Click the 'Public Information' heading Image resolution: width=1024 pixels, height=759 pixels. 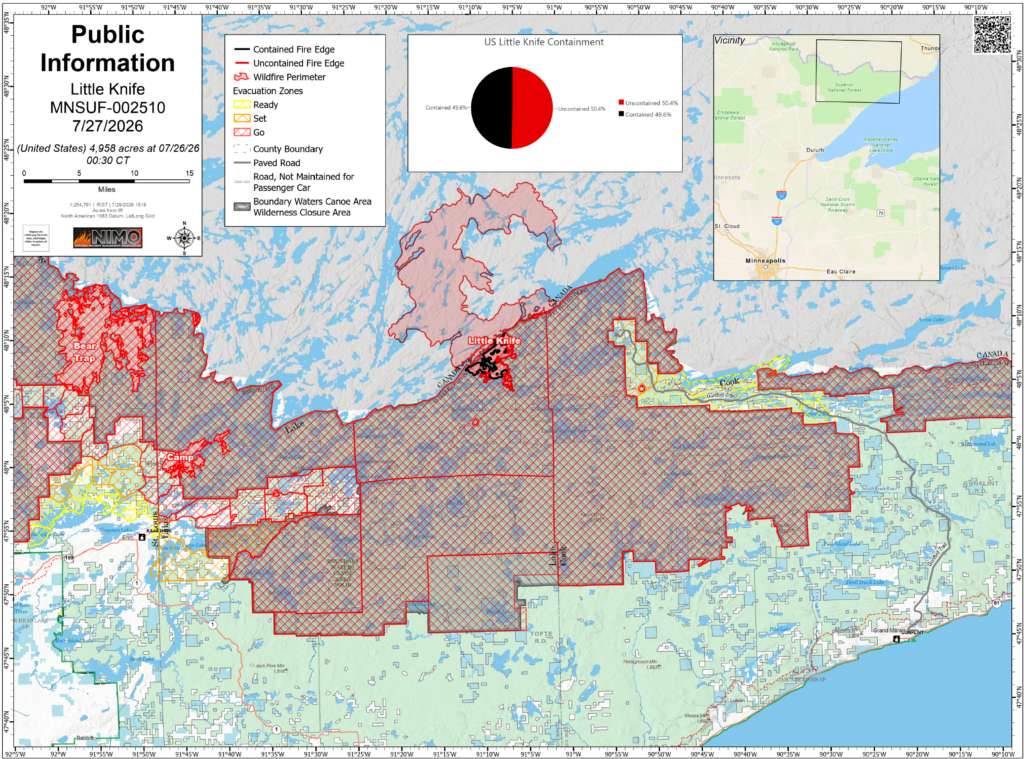click(x=108, y=48)
